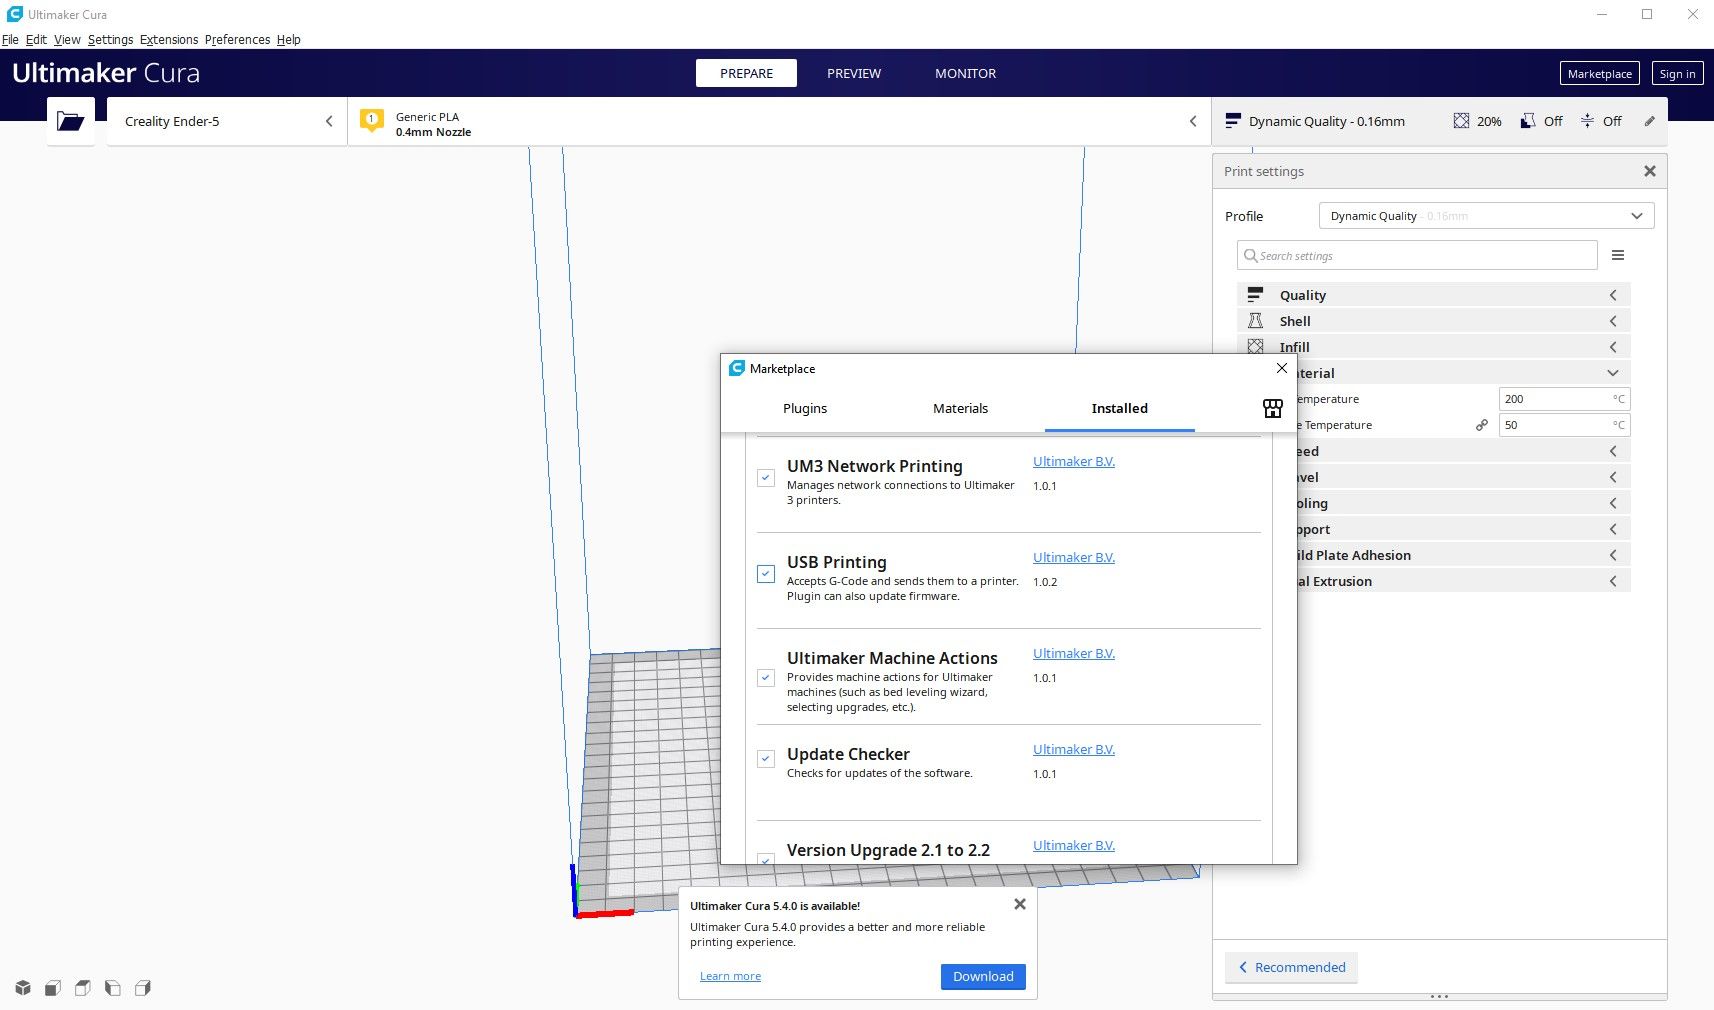
Task: Open the Profile dropdown showing Dynamic Quality
Action: [1485, 216]
